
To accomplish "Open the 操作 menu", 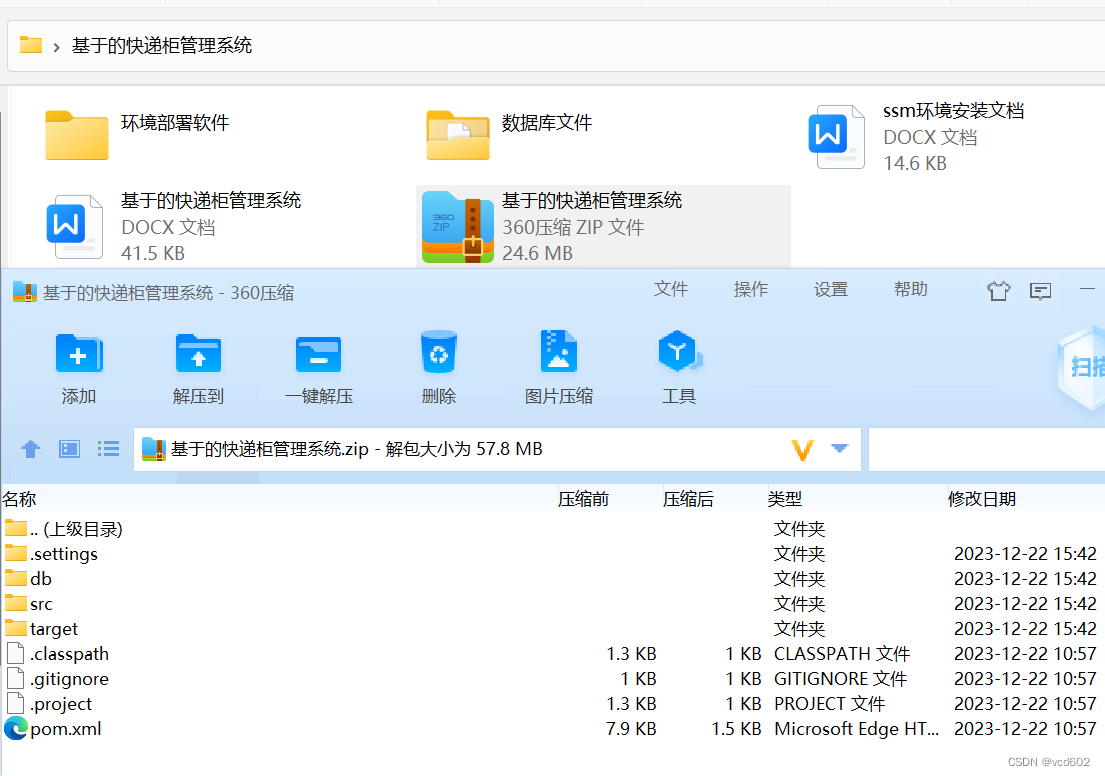I will point(751,289).
